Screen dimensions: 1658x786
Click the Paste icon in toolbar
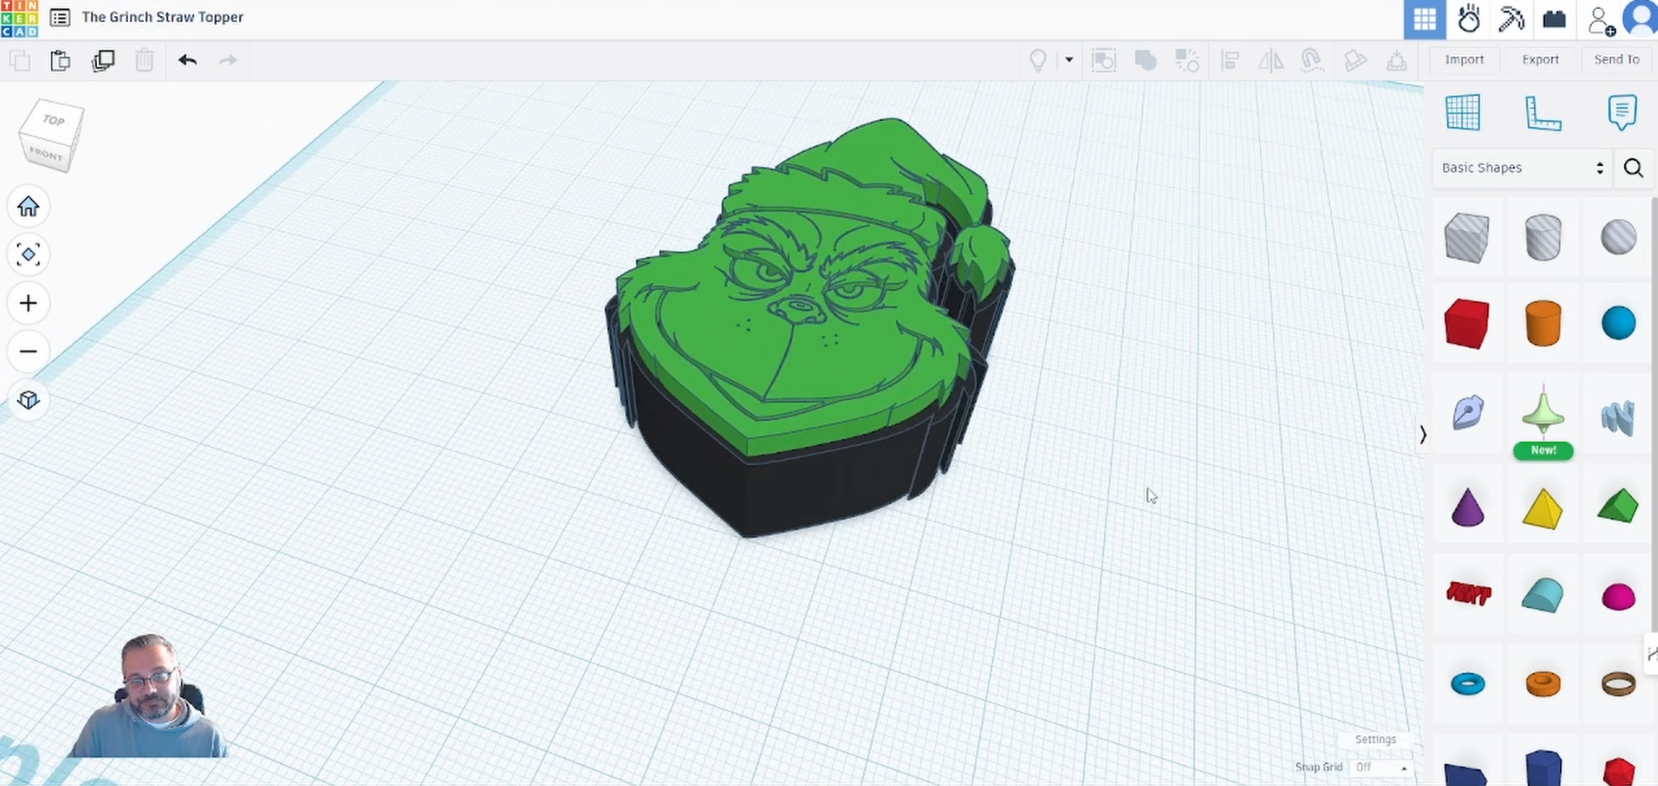pos(60,60)
